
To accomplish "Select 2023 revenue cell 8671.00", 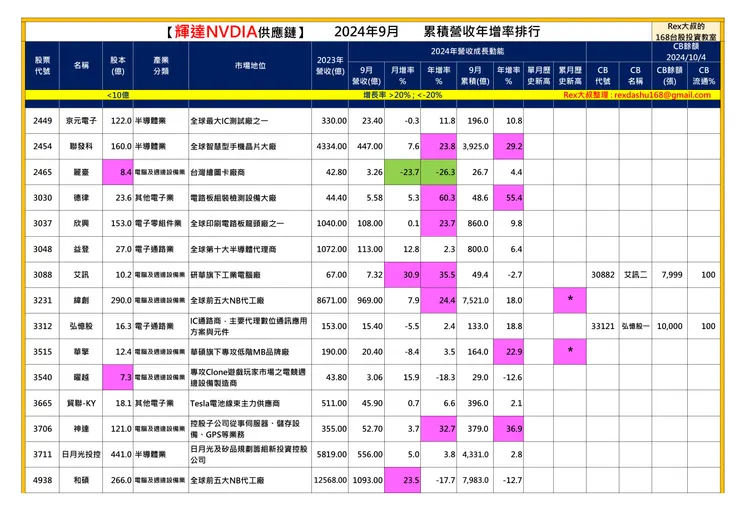I will click(330, 300).
